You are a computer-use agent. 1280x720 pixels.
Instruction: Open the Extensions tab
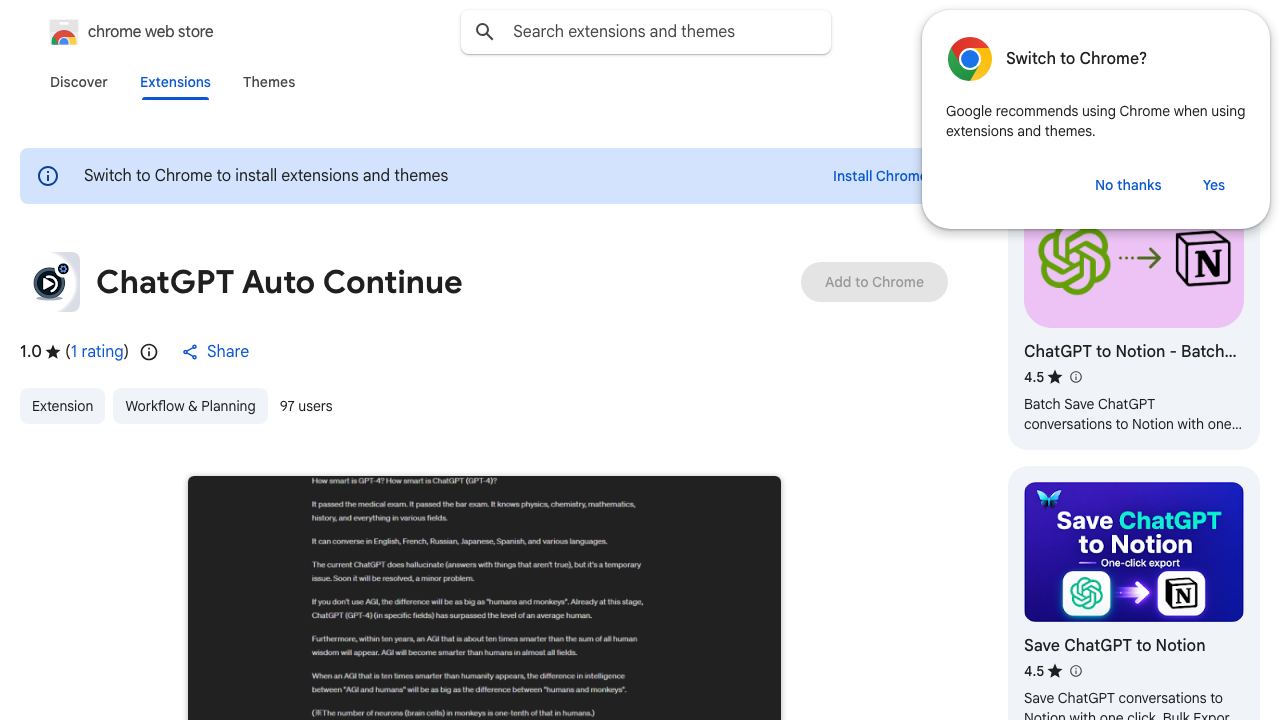coord(175,82)
